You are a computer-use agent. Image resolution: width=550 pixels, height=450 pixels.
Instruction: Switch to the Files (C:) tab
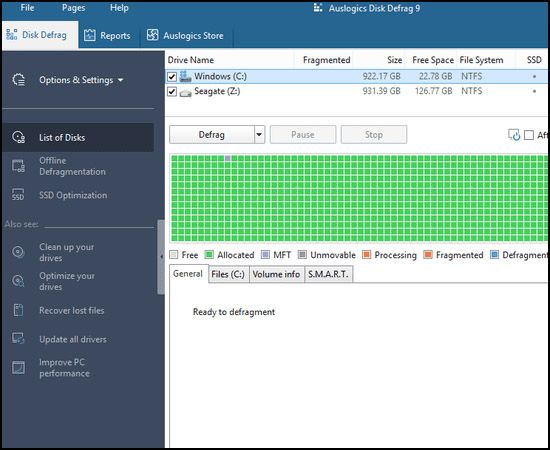pos(228,274)
